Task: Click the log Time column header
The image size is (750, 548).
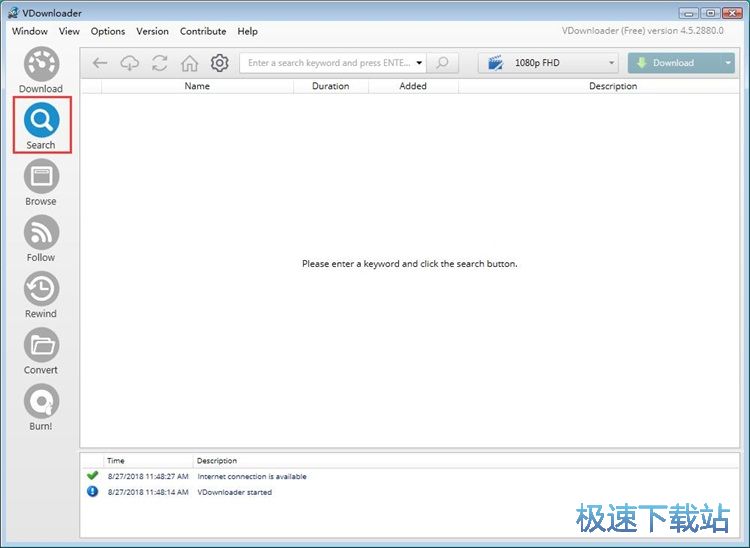Action: (x=148, y=460)
